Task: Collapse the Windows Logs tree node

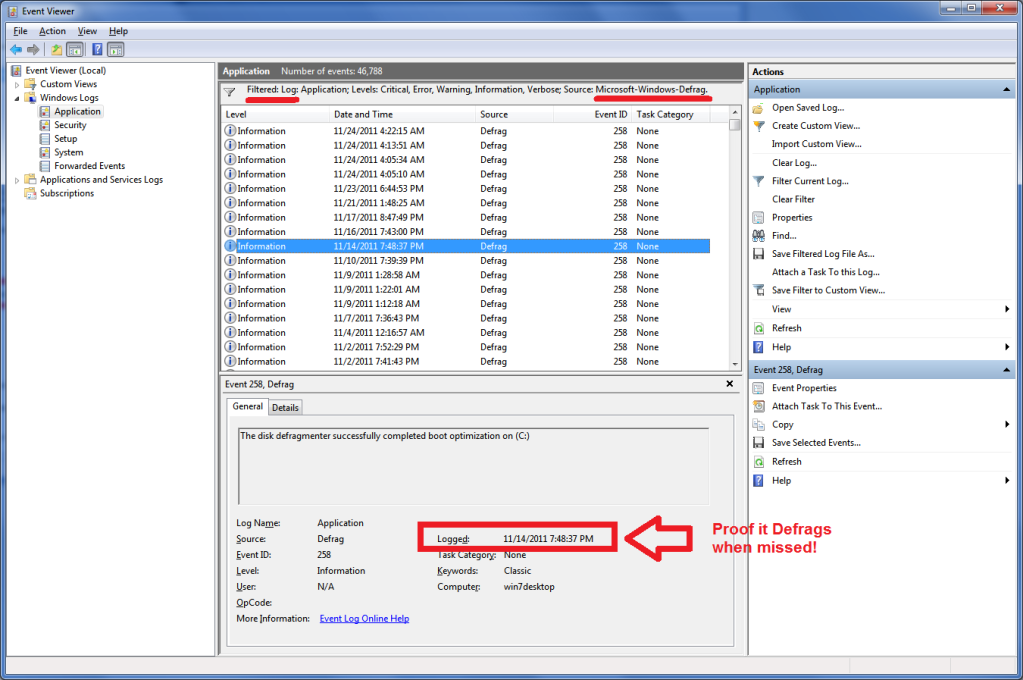Action: point(17,99)
